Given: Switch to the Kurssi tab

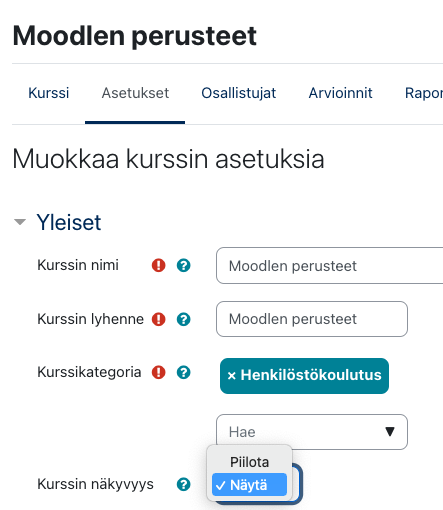Looking at the screenshot, I should tap(49, 93).
